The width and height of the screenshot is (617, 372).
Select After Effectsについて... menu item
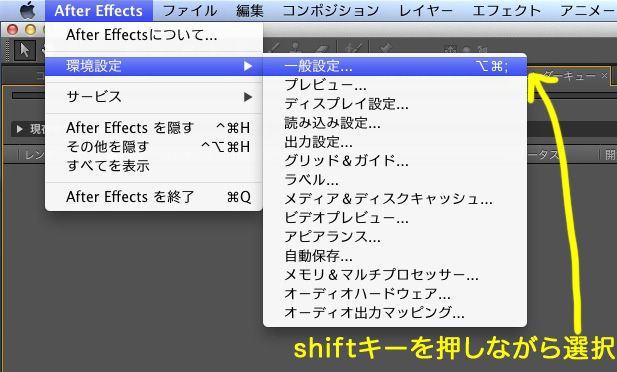click(x=154, y=35)
